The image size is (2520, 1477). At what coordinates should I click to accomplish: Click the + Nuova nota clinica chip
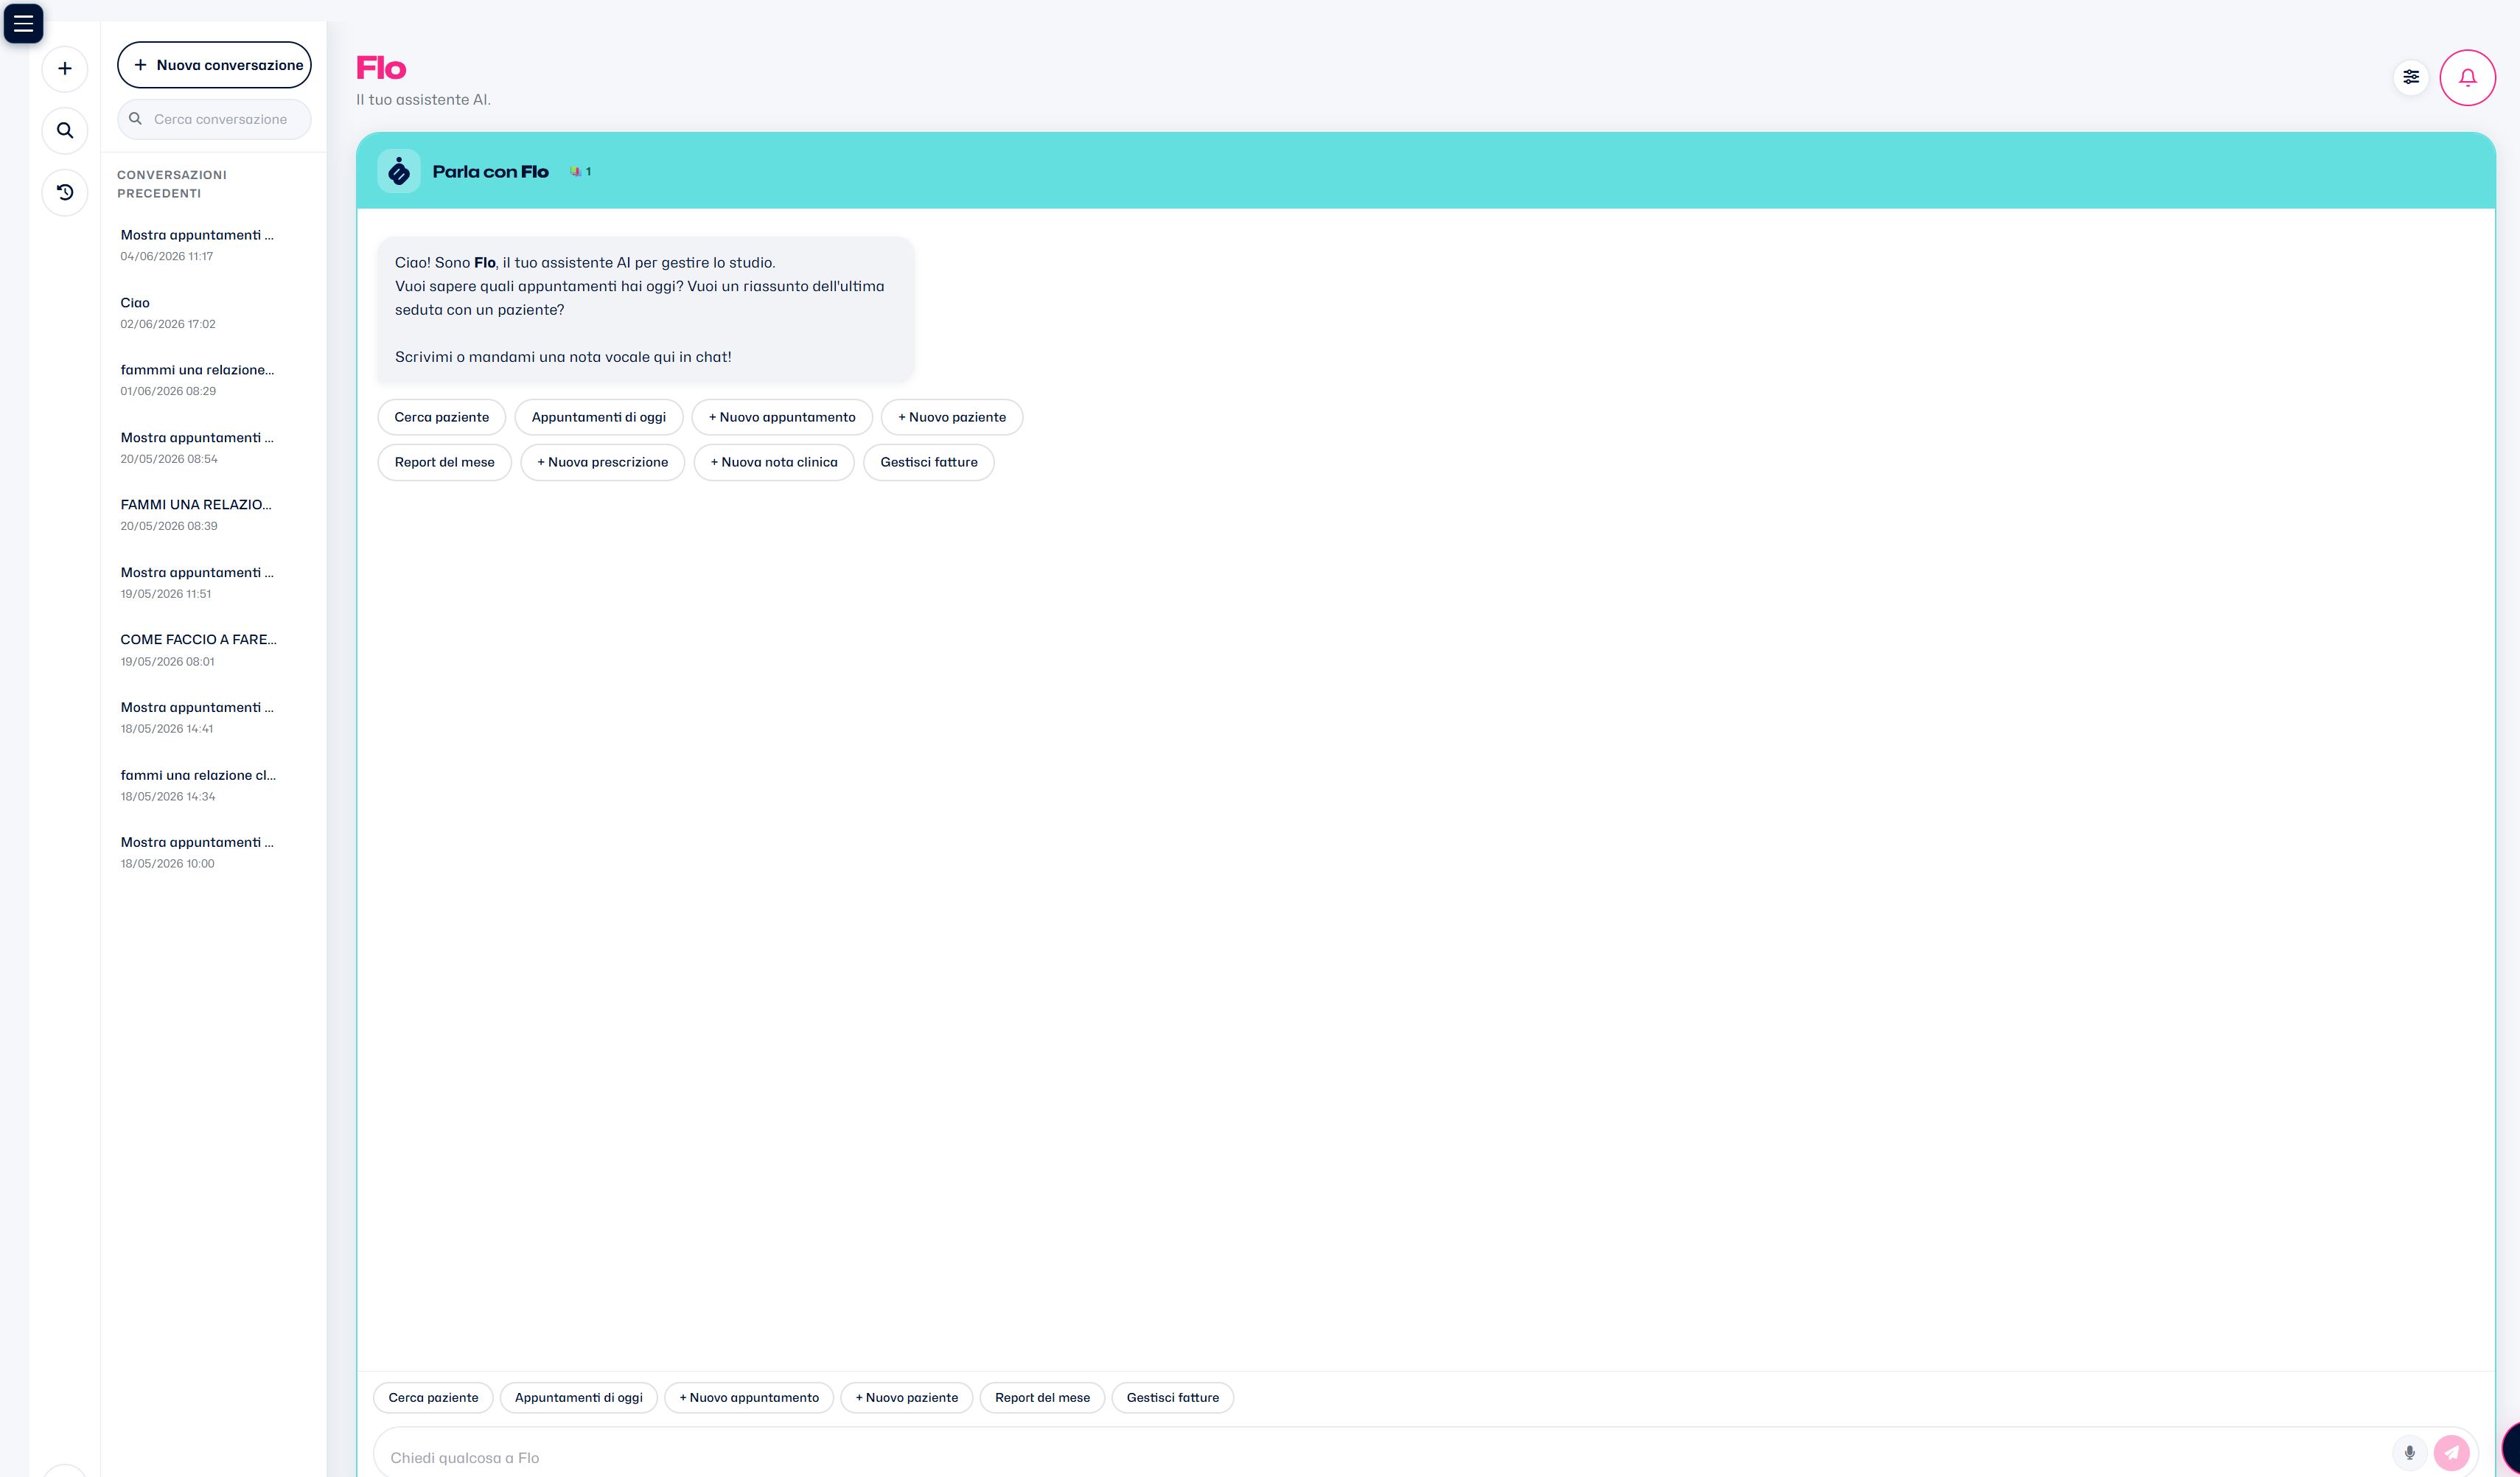(x=774, y=462)
